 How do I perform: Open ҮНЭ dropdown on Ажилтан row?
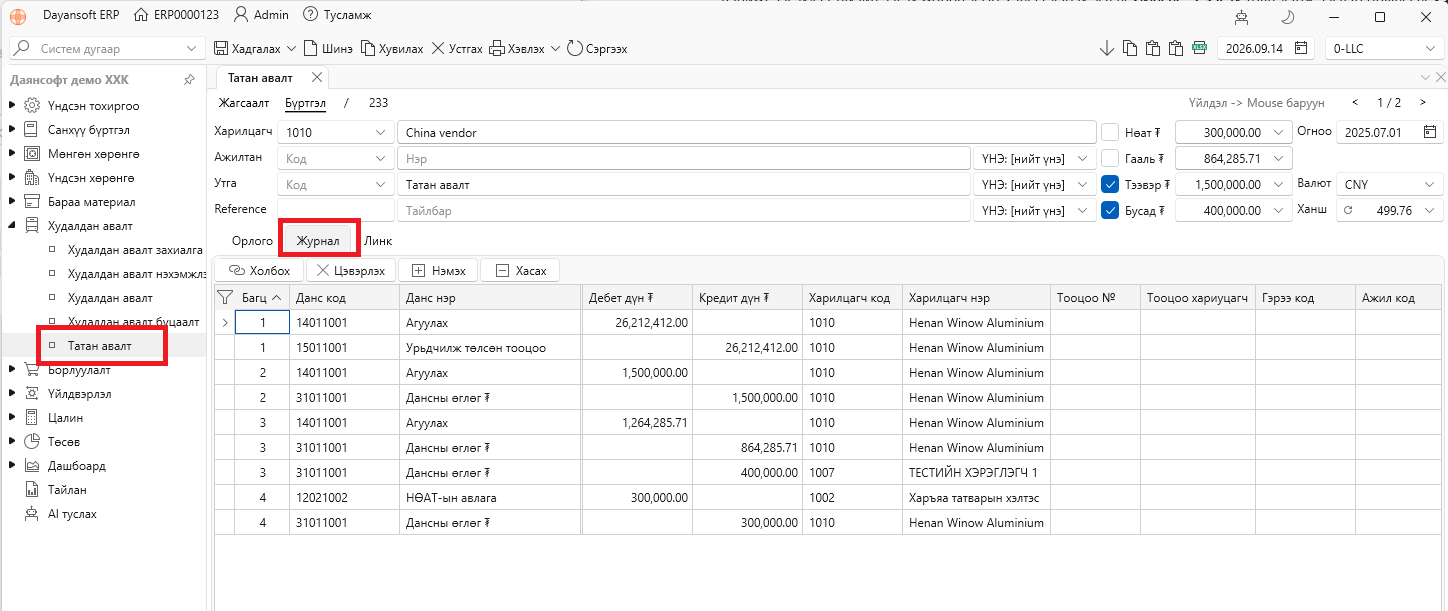(1082, 158)
